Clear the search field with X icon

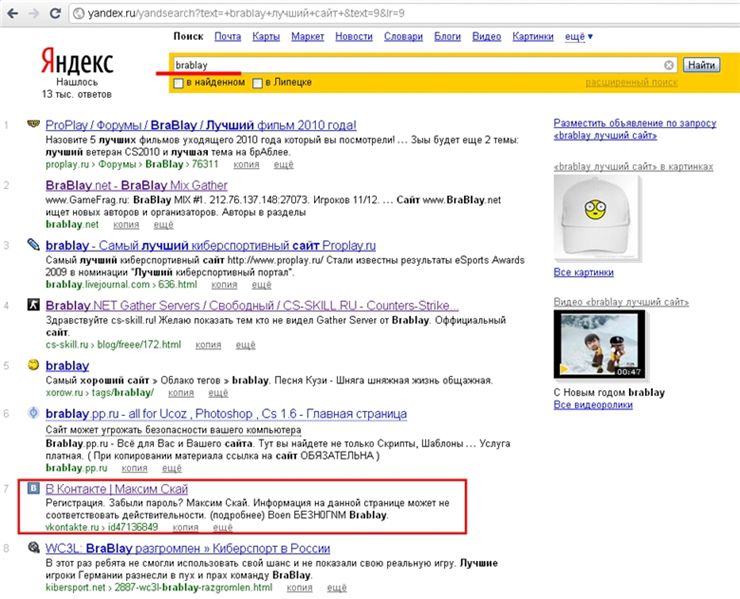pos(670,65)
